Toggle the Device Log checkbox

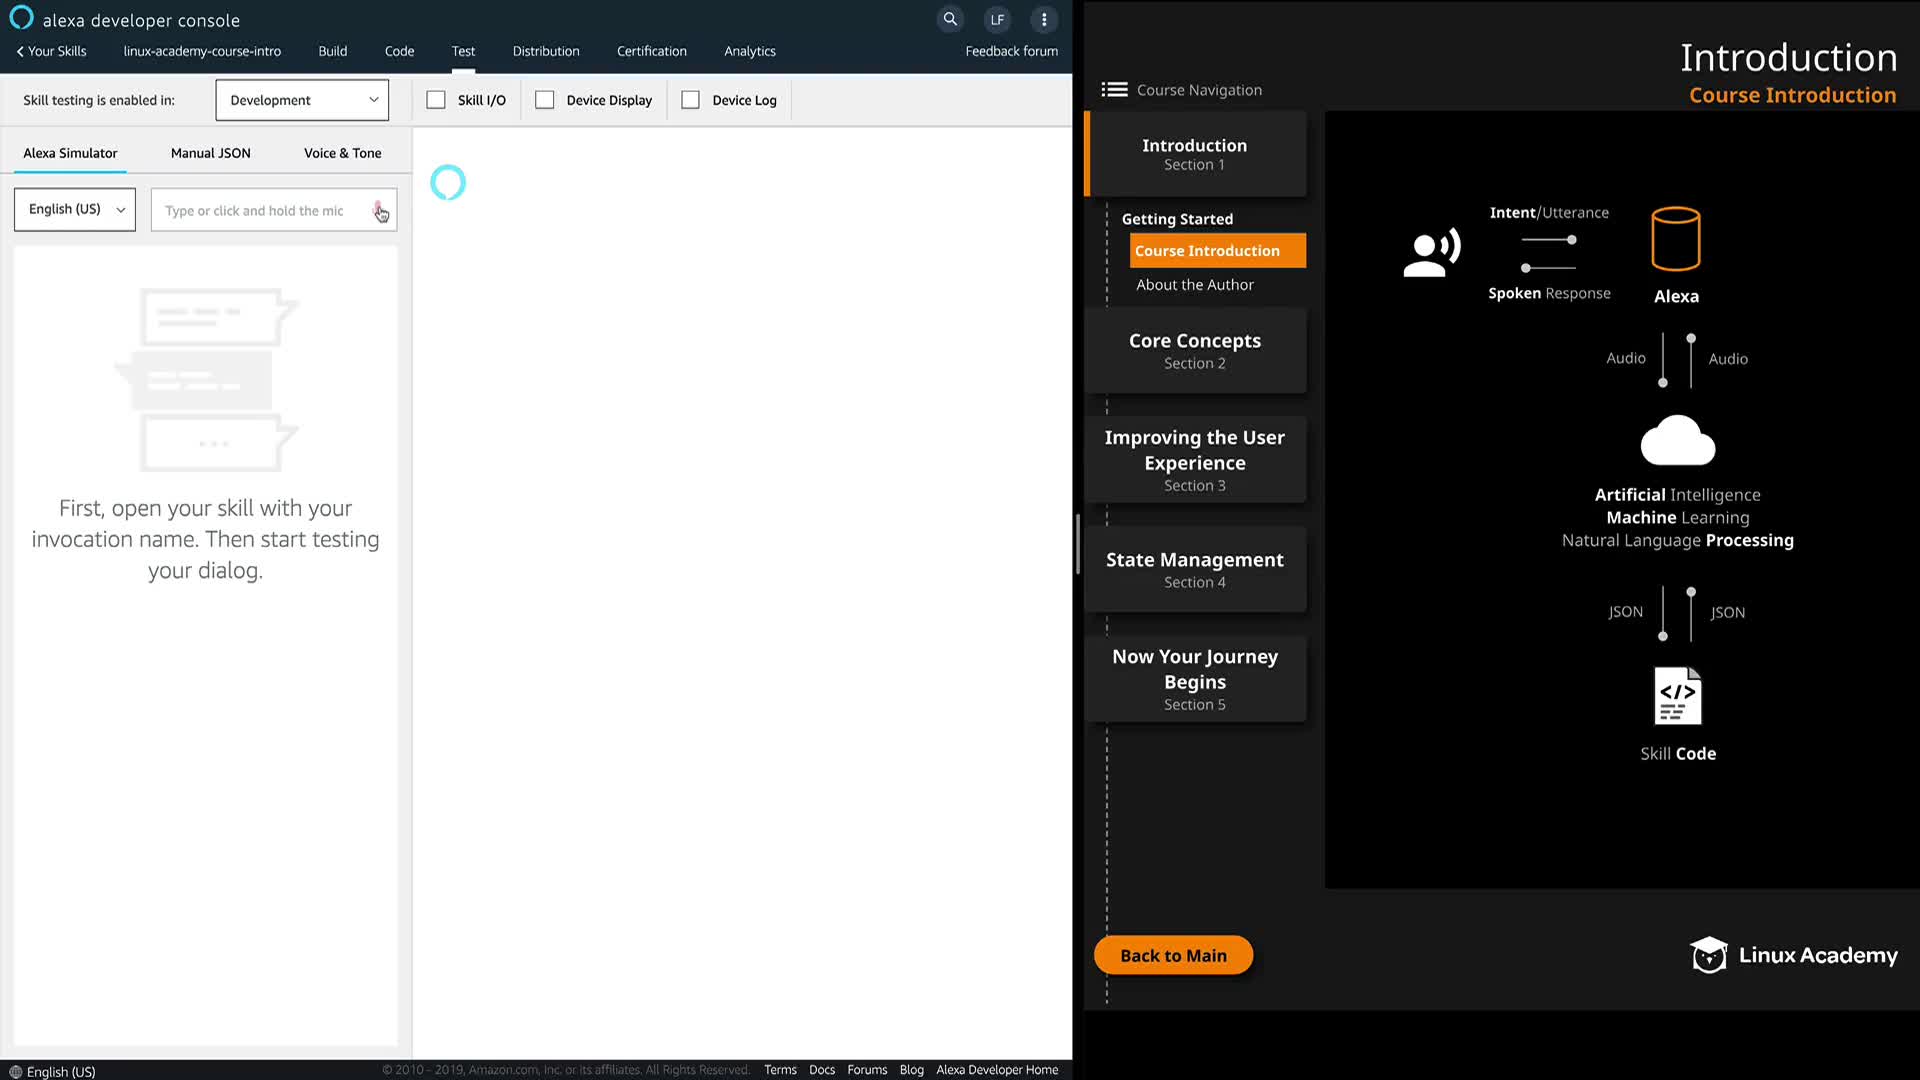pyautogui.click(x=691, y=100)
